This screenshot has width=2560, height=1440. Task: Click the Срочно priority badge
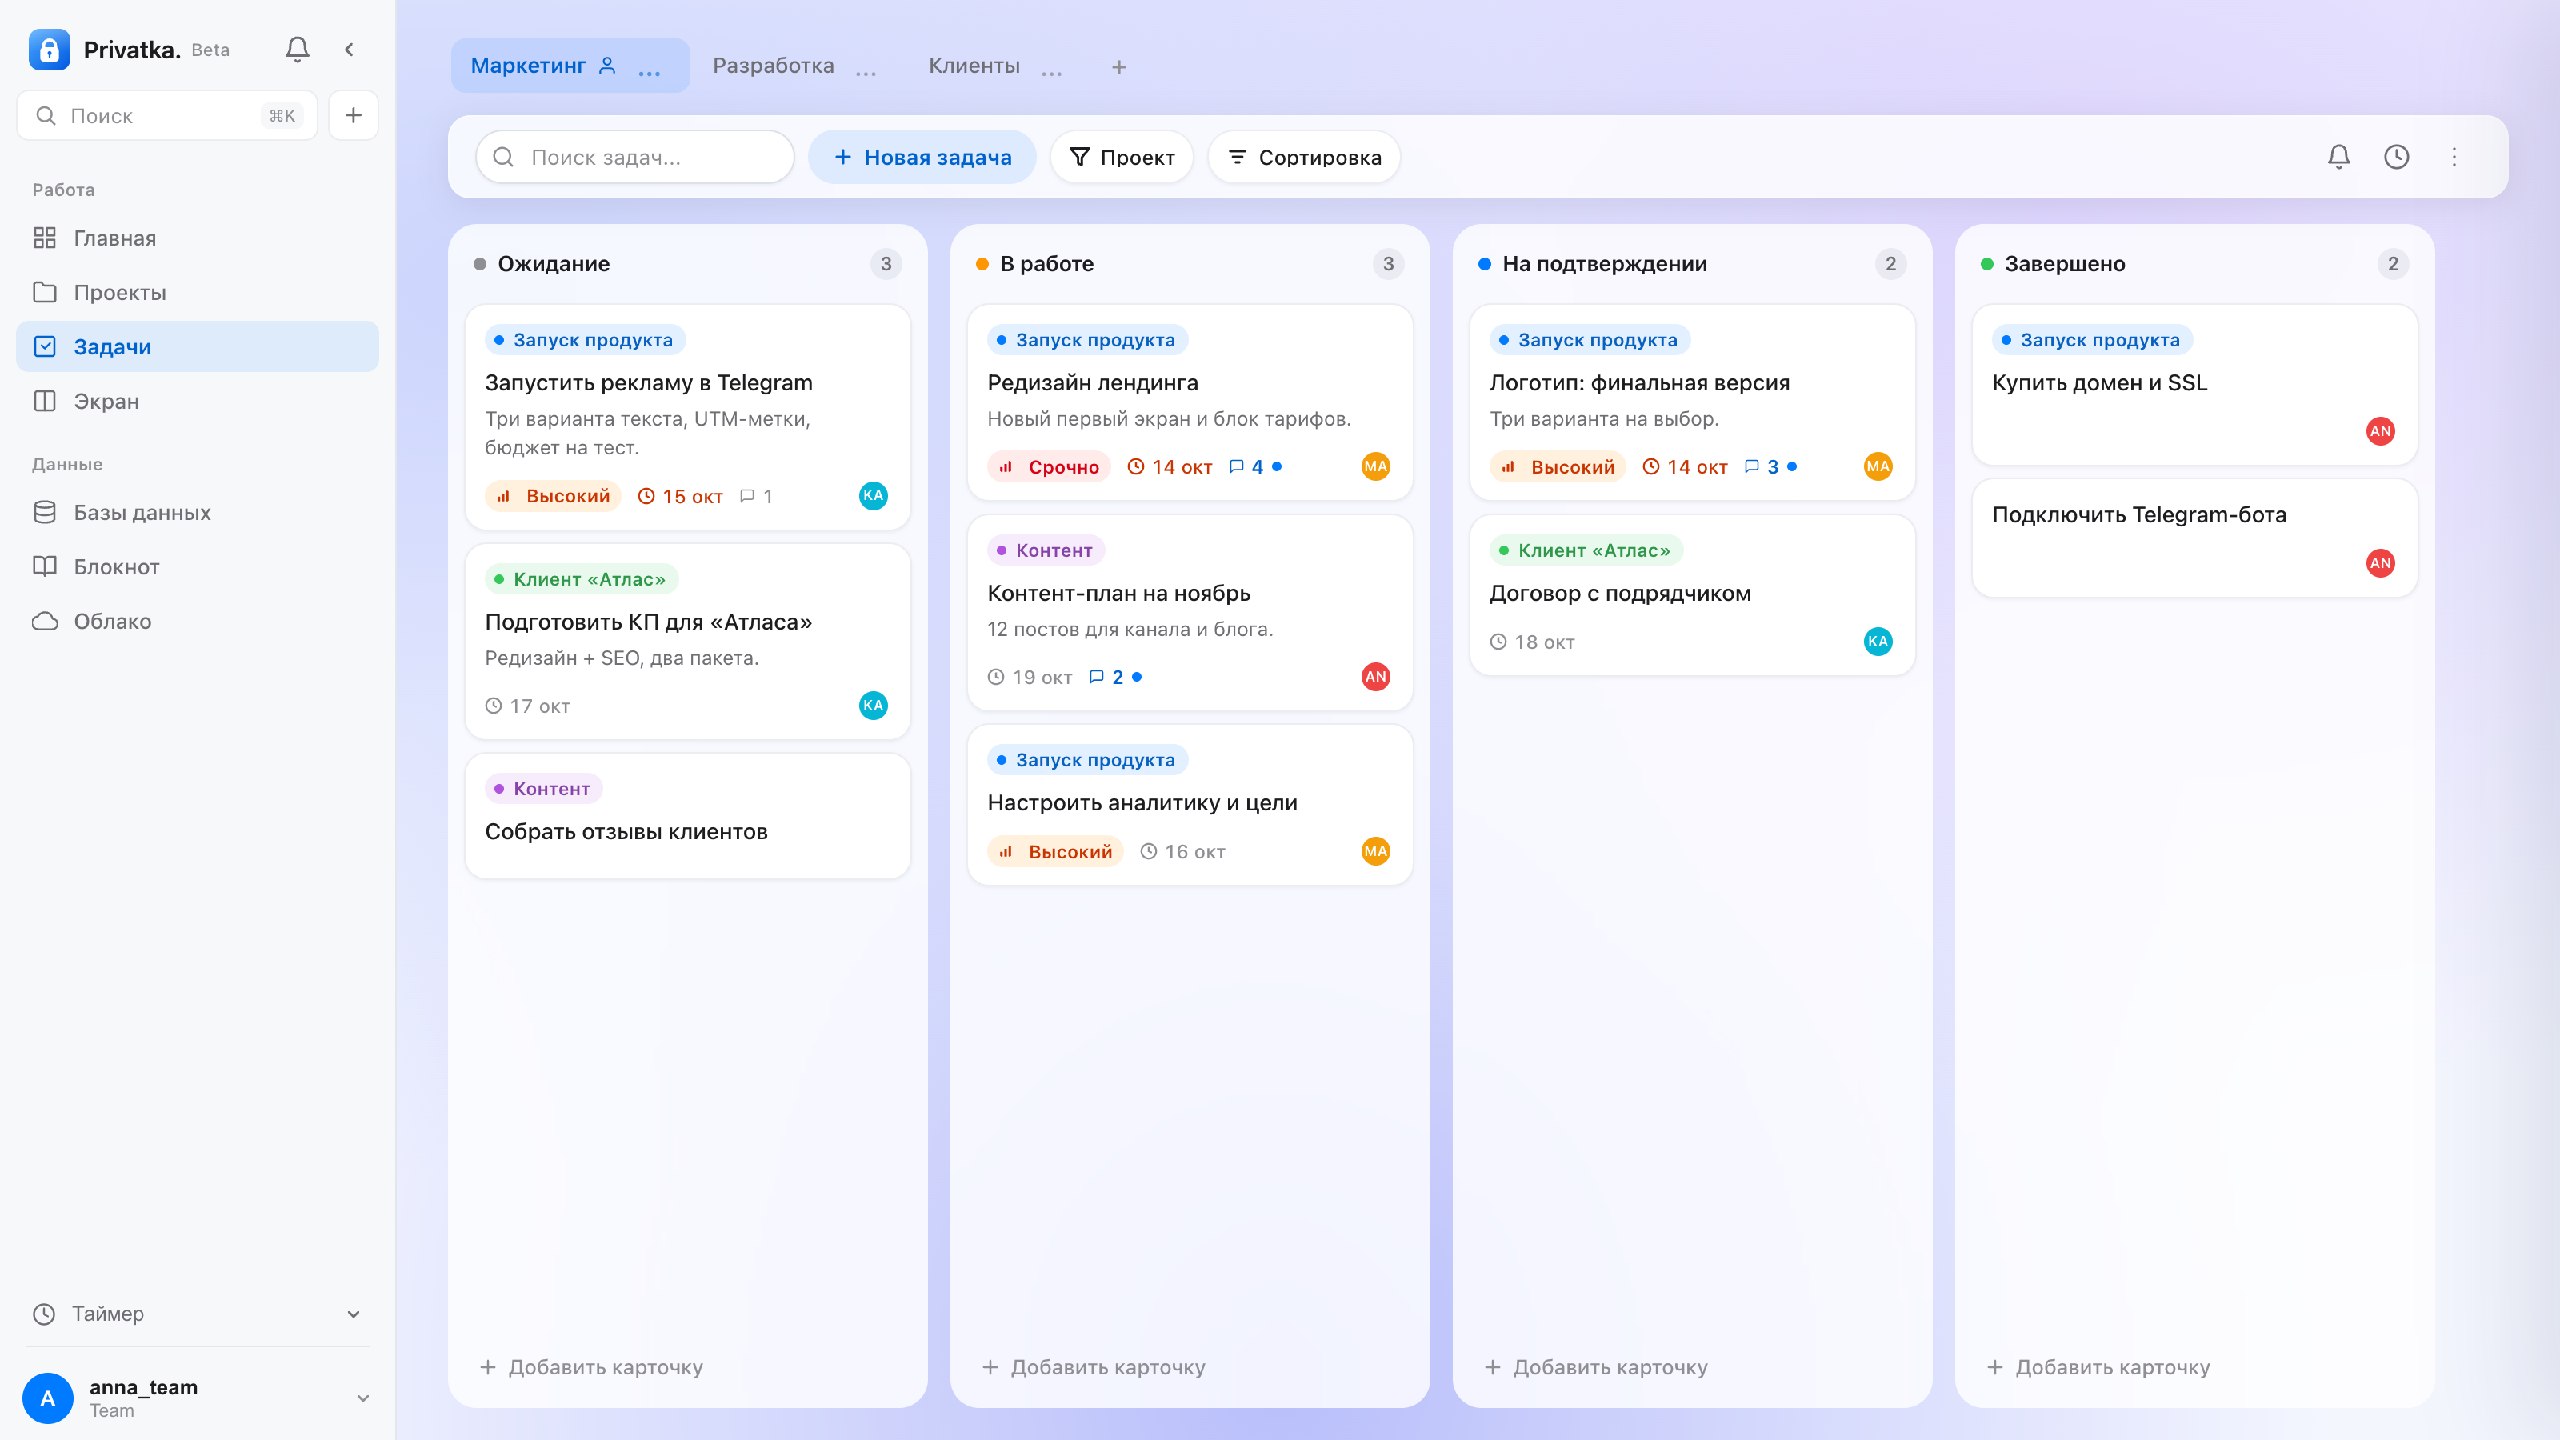1049,467
